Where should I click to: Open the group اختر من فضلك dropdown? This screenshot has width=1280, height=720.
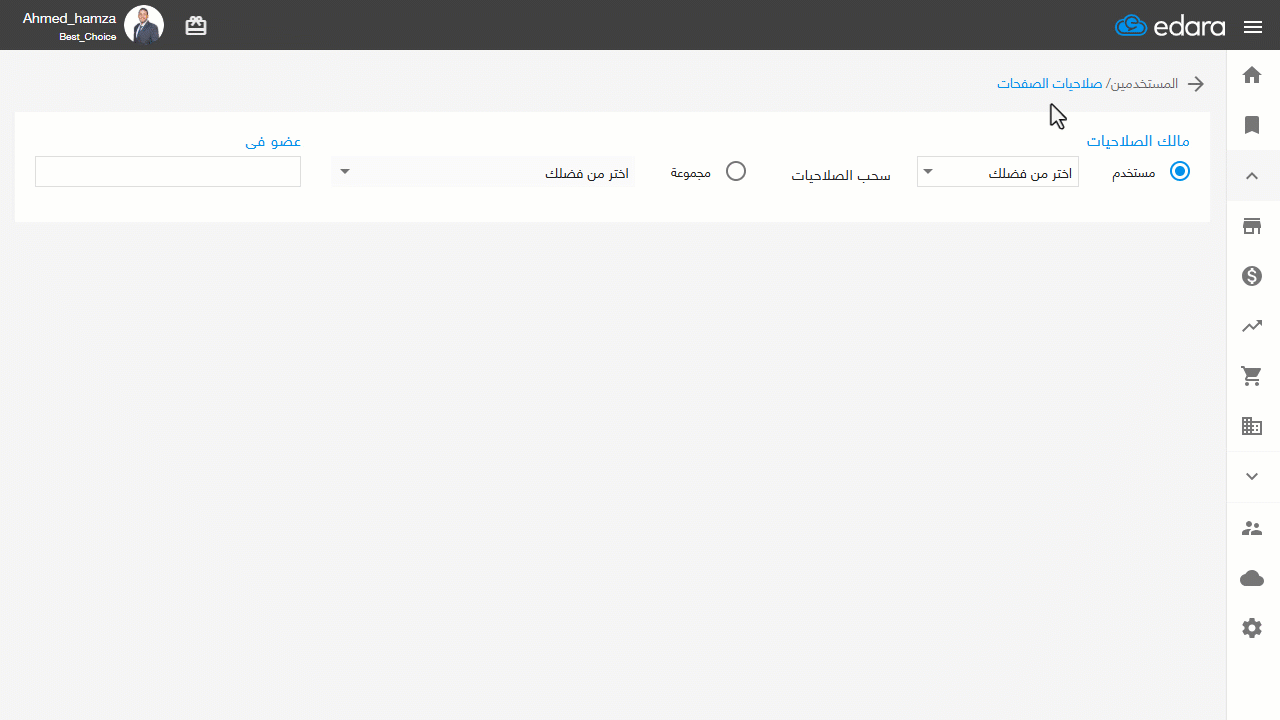point(483,172)
